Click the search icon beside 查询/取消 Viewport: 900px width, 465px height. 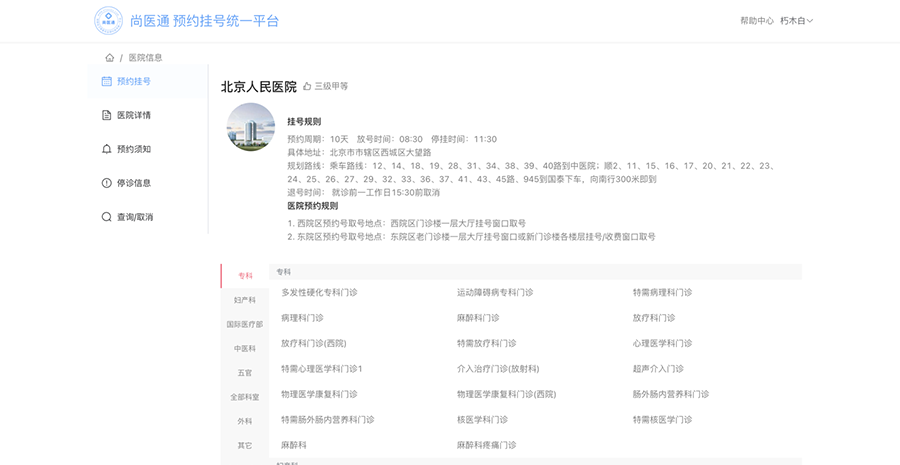(107, 216)
